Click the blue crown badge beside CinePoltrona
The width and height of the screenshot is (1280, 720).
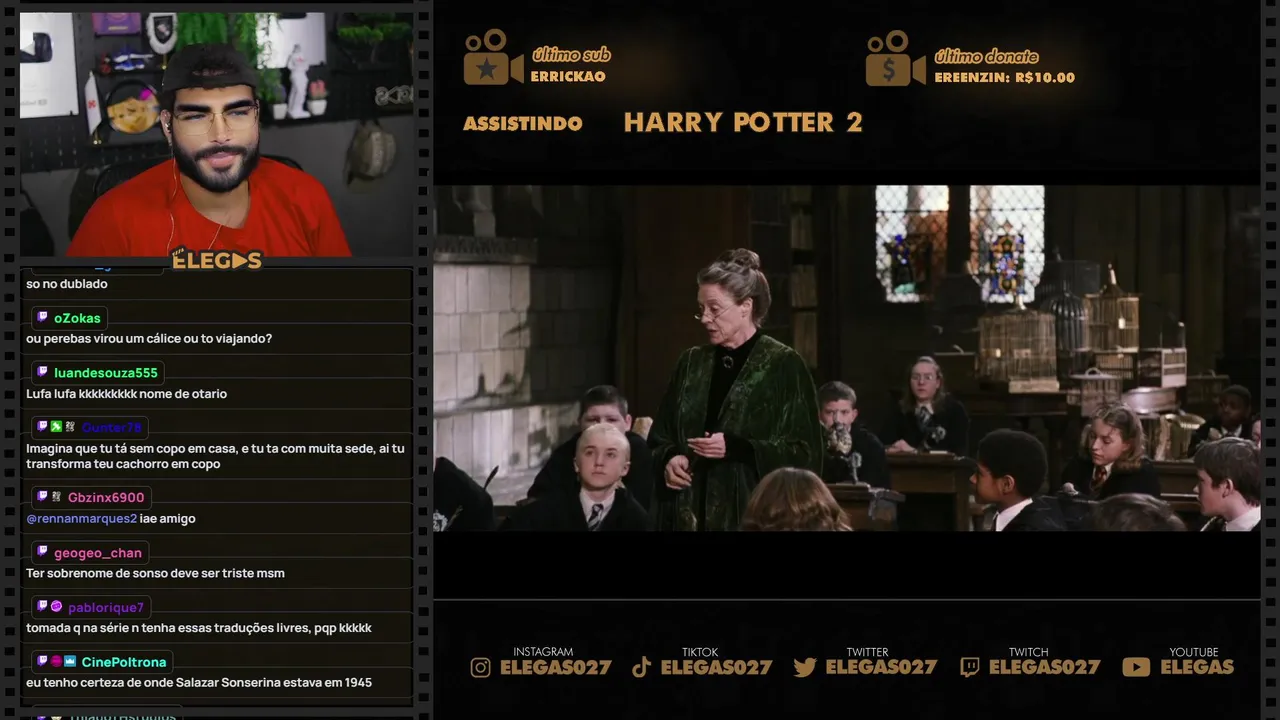[x=70, y=661]
